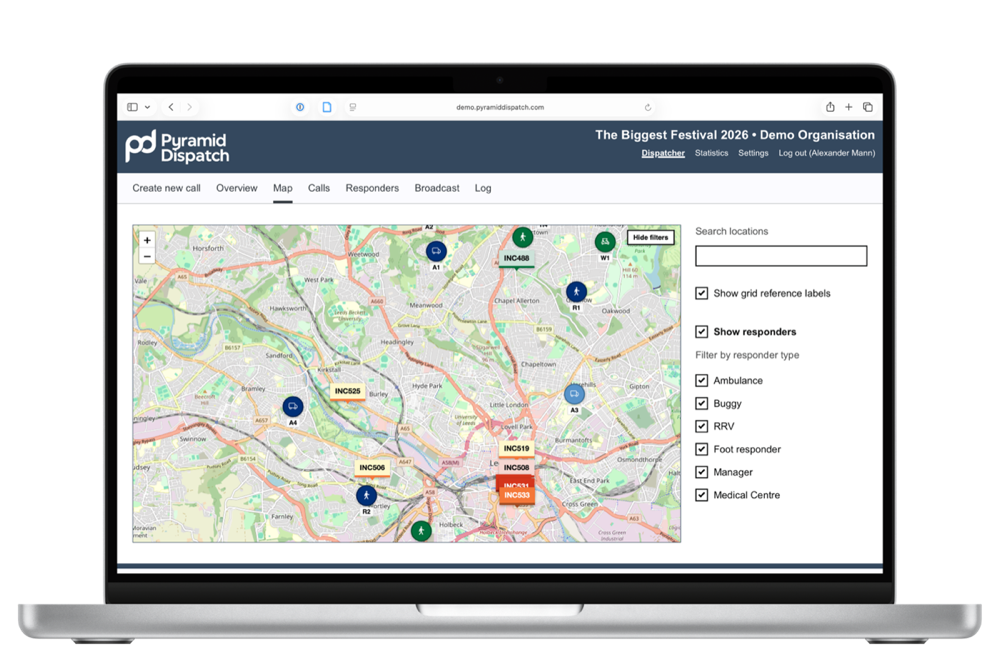This screenshot has height=650, width=1000.
Task: Open the browser sidebar dropdown chevron
Action: (146, 106)
